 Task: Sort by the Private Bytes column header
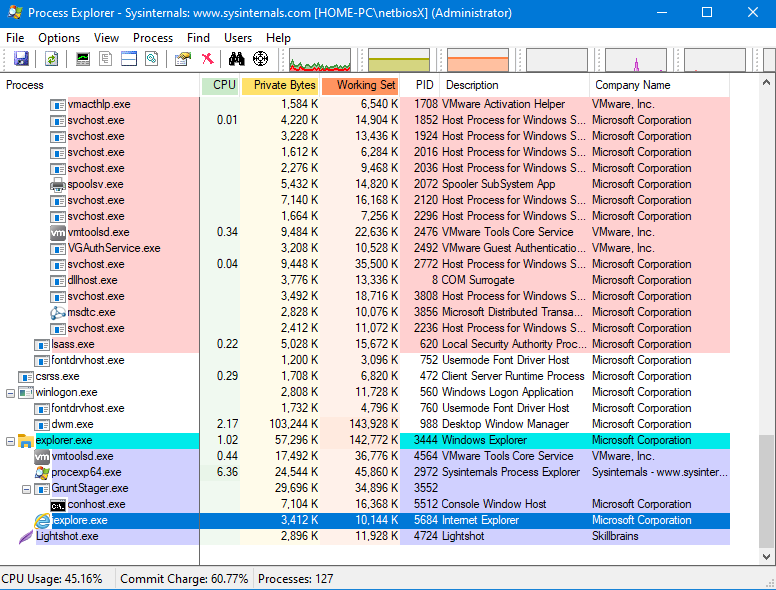(284, 86)
